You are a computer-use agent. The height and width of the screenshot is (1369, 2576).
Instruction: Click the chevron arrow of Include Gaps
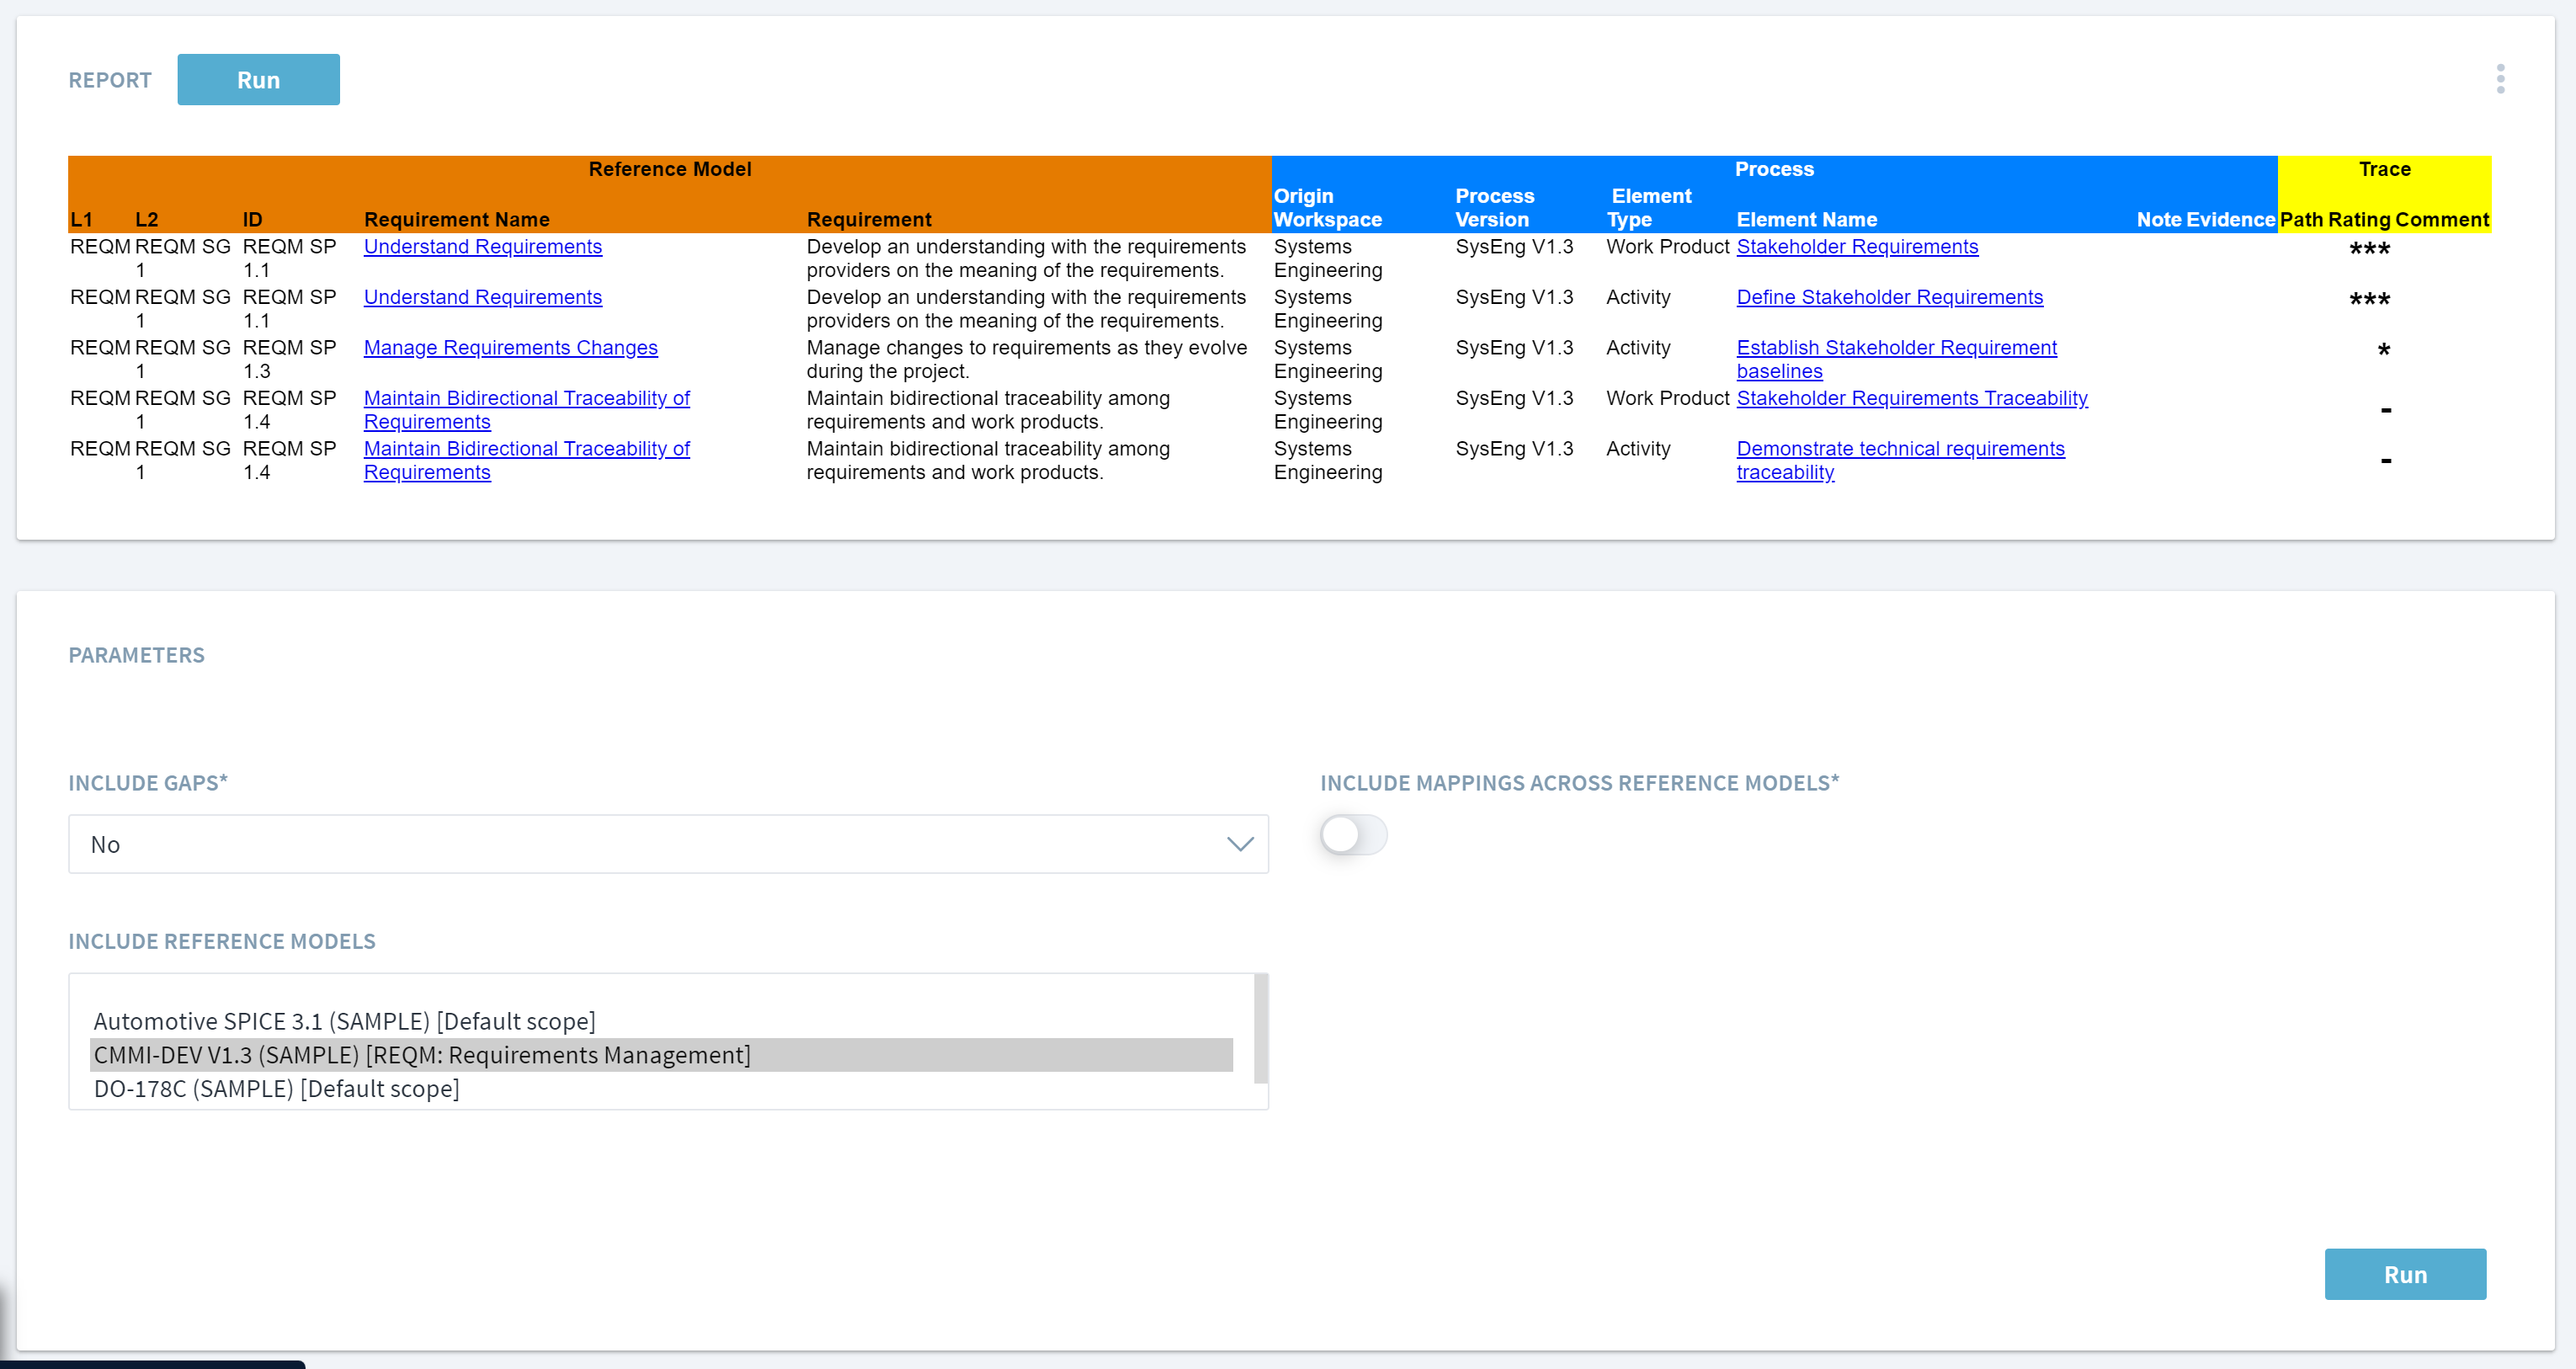pos(1239,844)
